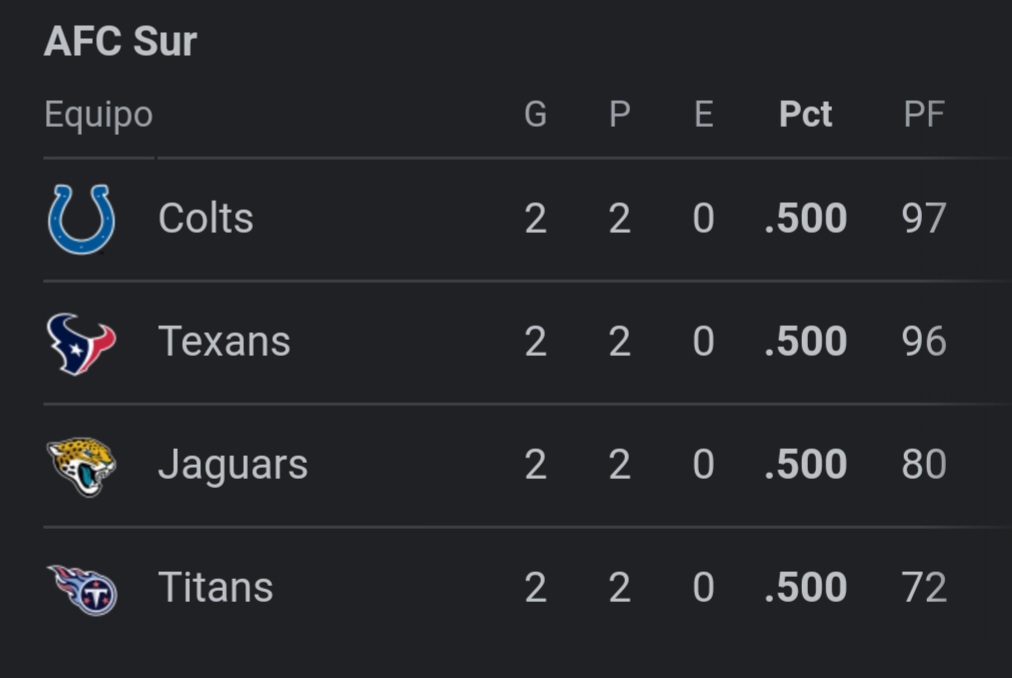
Task: Click Texans 96 points-for value
Action: pos(923,342)
